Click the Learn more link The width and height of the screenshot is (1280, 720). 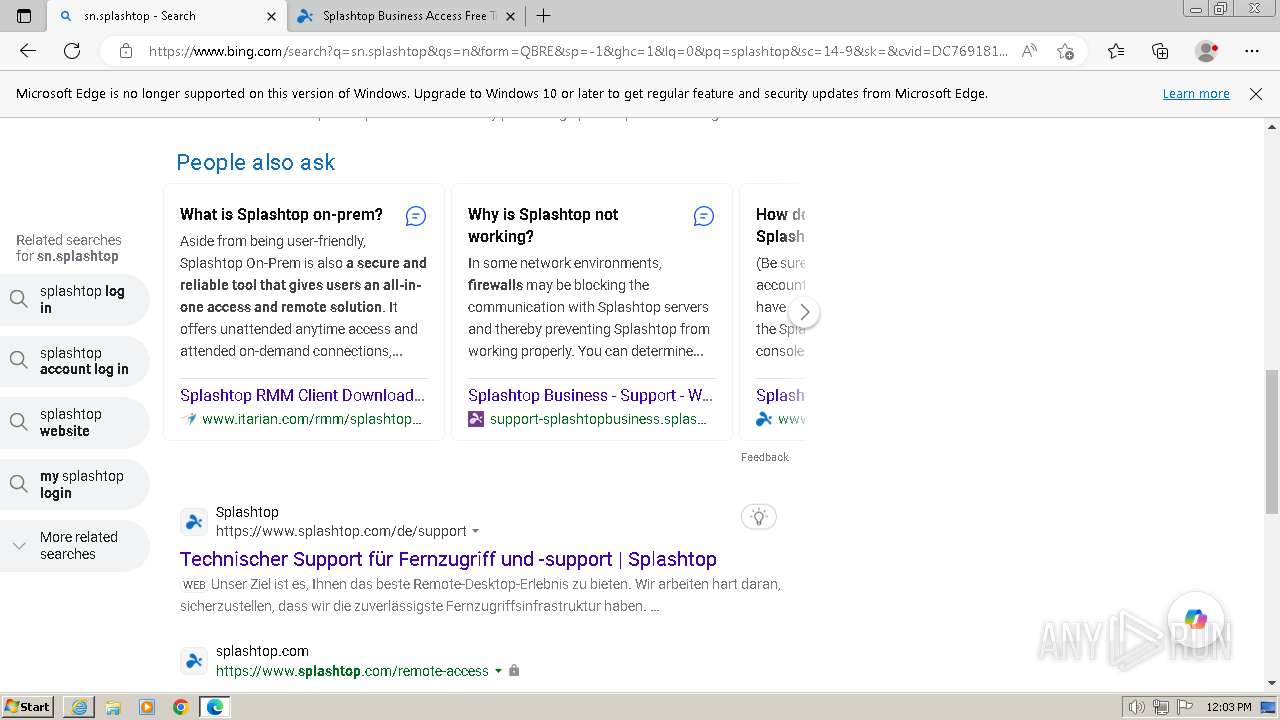click(1196, 94)
